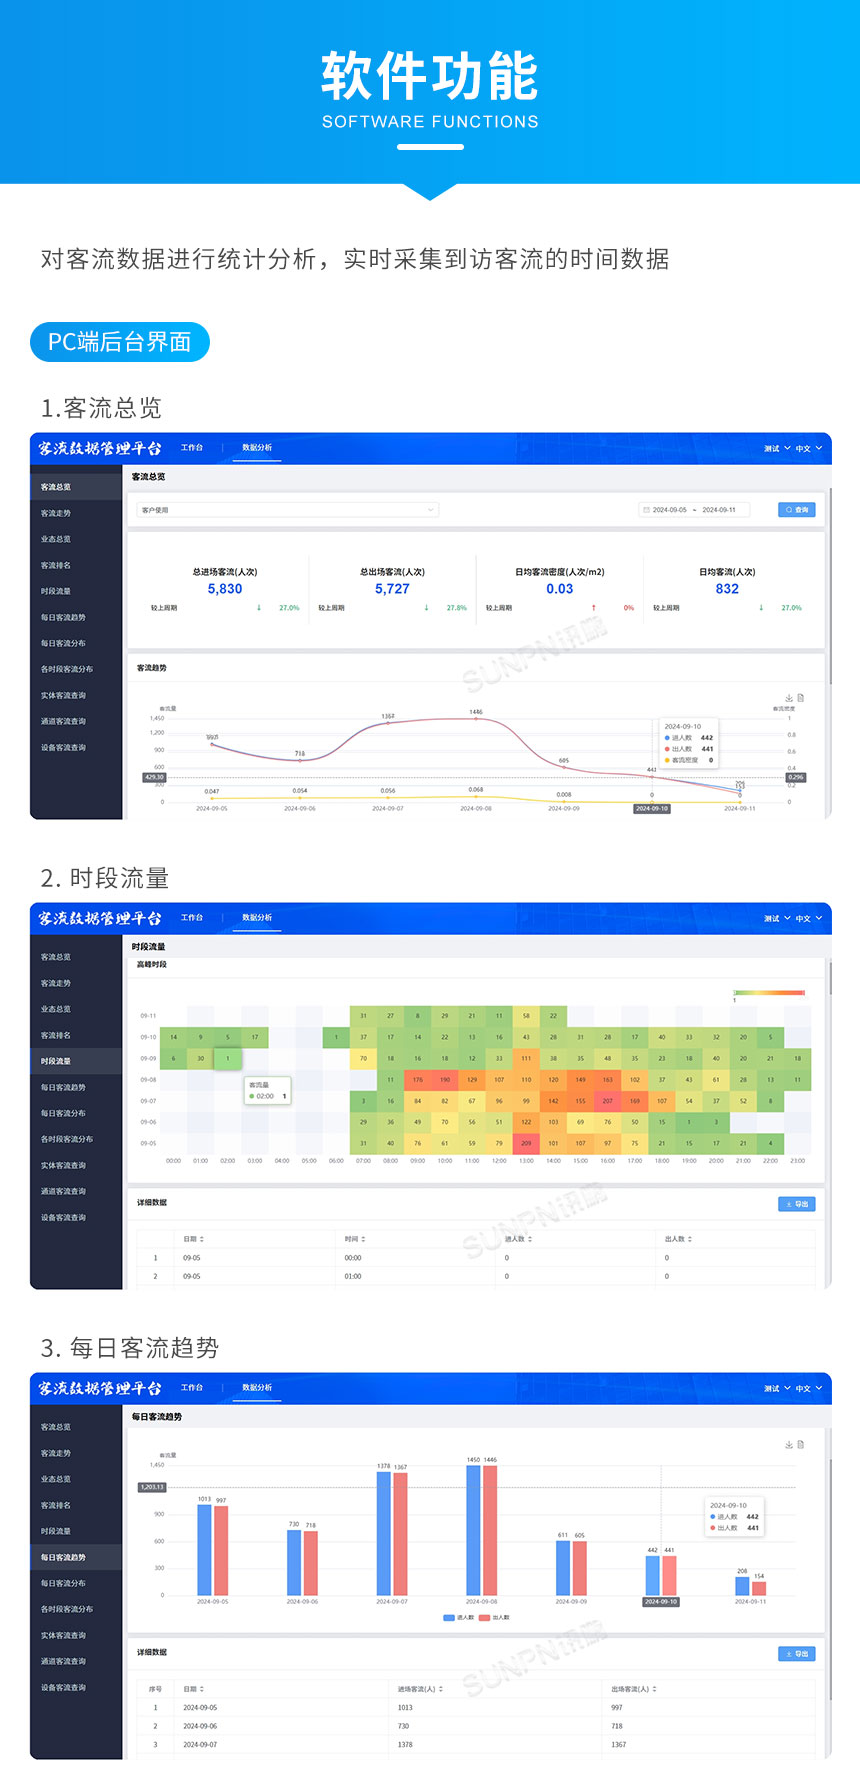Sort by 进人数 column in 时段流量 table

click(x=530, y=1239)
